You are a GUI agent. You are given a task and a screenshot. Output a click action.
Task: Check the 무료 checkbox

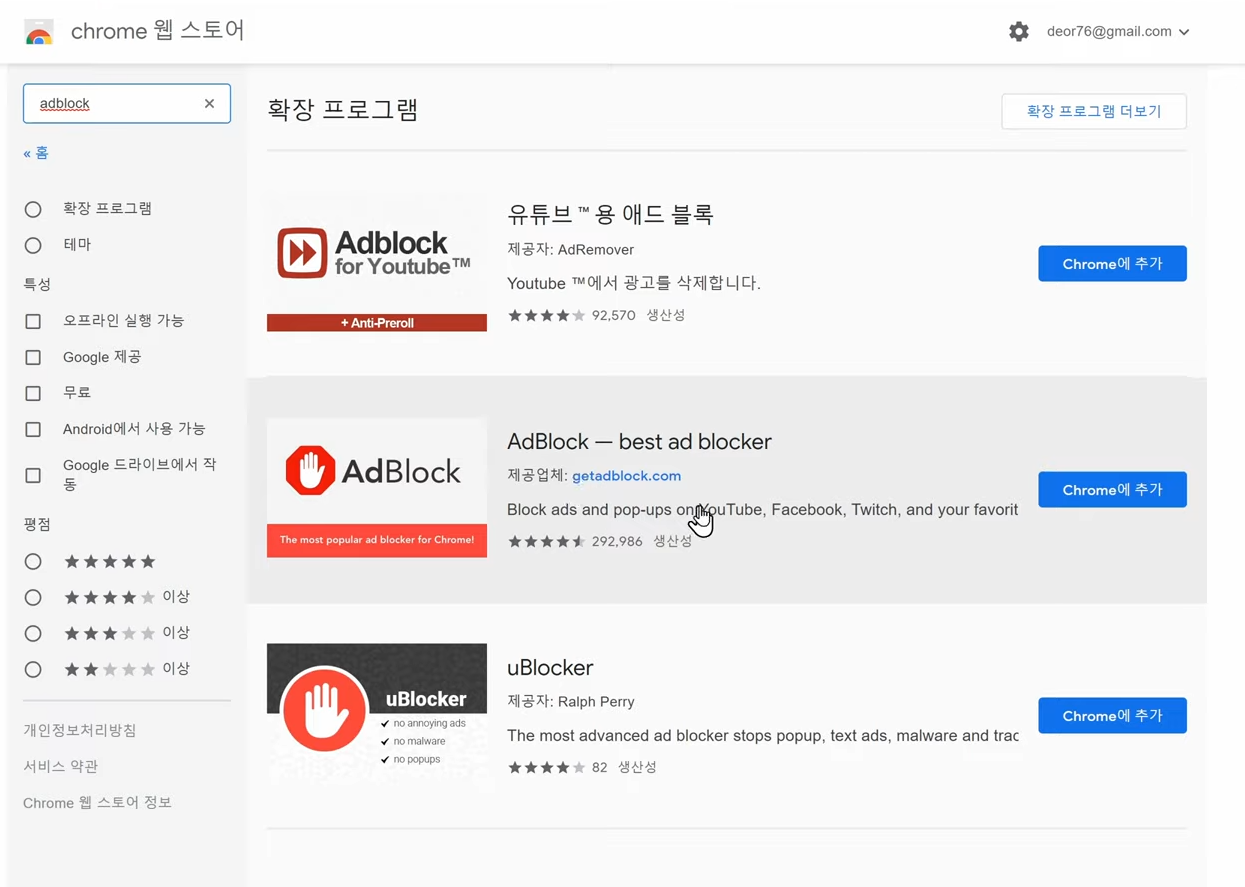tap(33, 393)
